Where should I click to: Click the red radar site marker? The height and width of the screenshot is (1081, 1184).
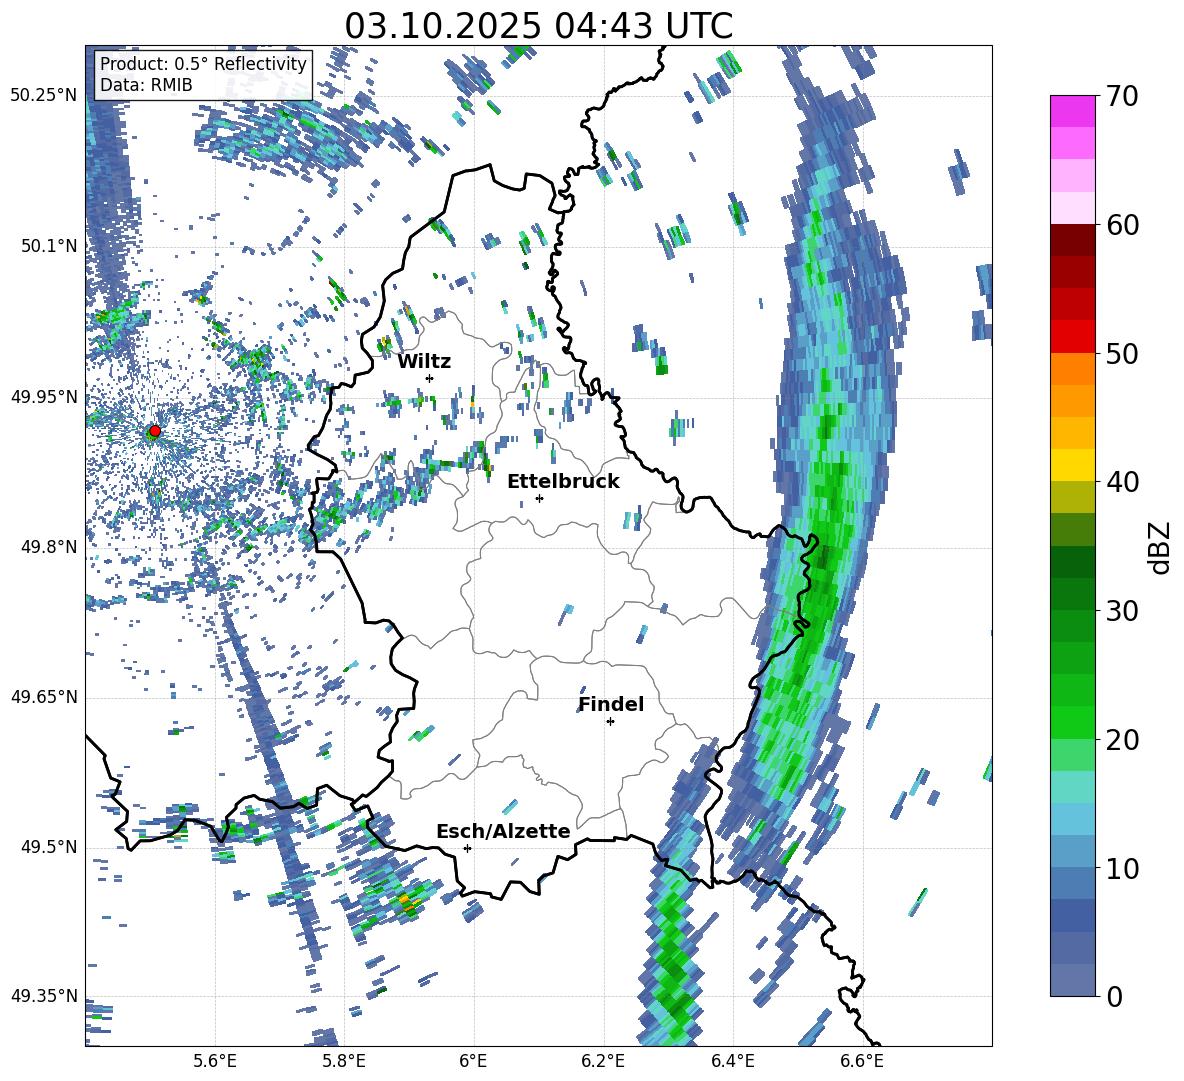(155, 431)
